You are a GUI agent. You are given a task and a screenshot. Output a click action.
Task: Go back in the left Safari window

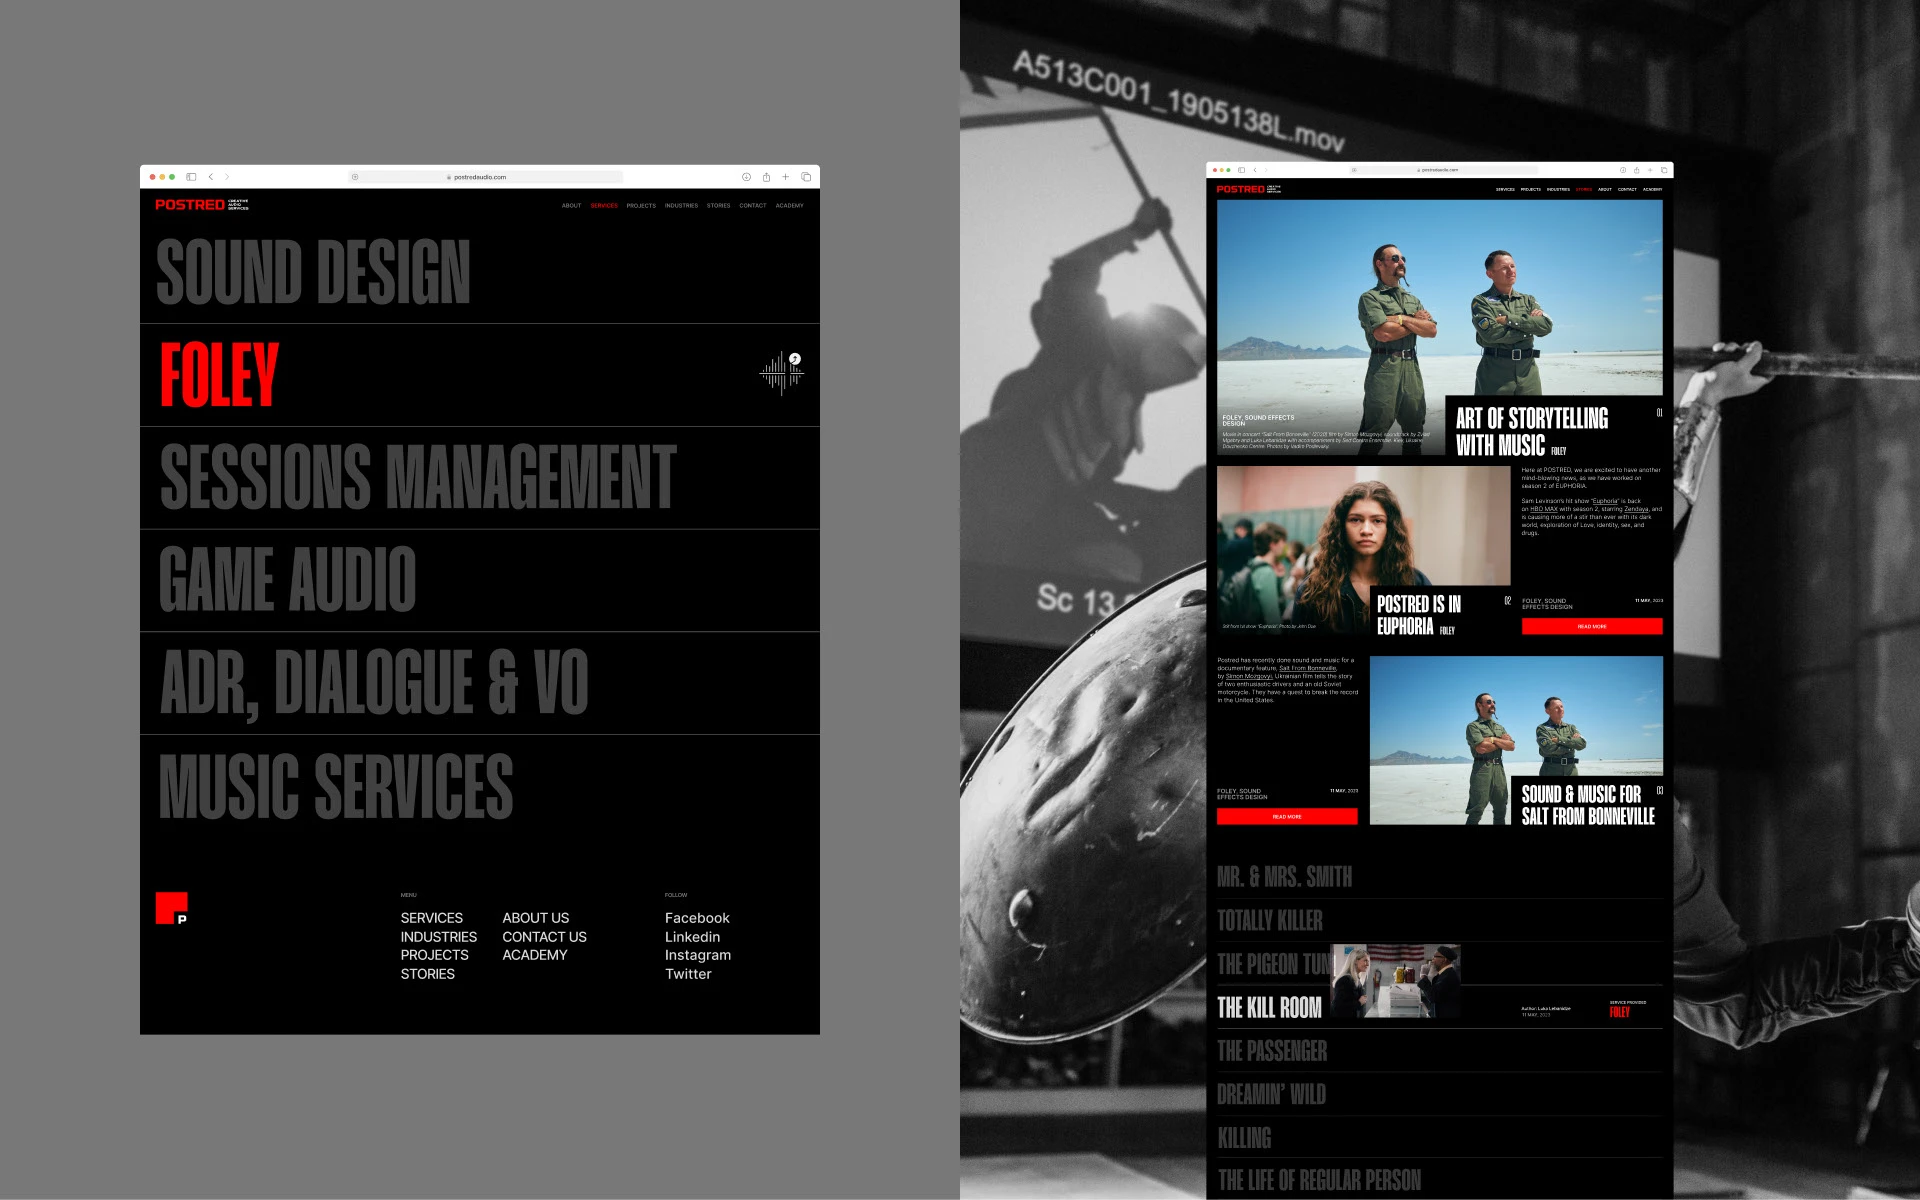(211, 177)
